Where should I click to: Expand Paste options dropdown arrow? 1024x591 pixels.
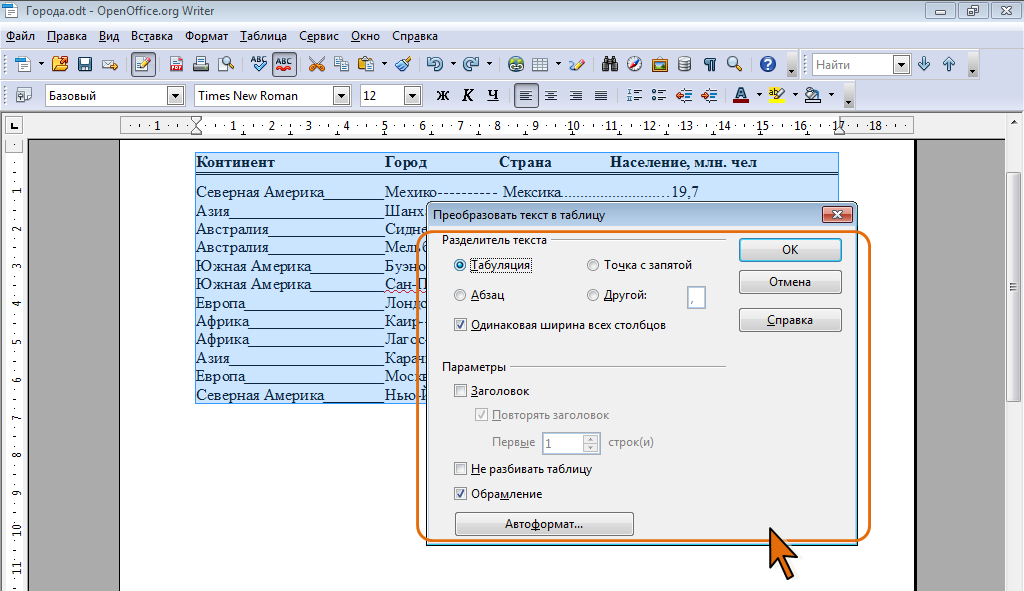point(384,64)
